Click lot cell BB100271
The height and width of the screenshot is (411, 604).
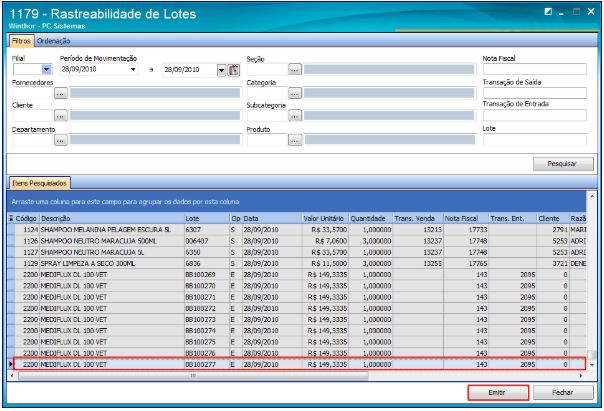click(x=206, y=297)
